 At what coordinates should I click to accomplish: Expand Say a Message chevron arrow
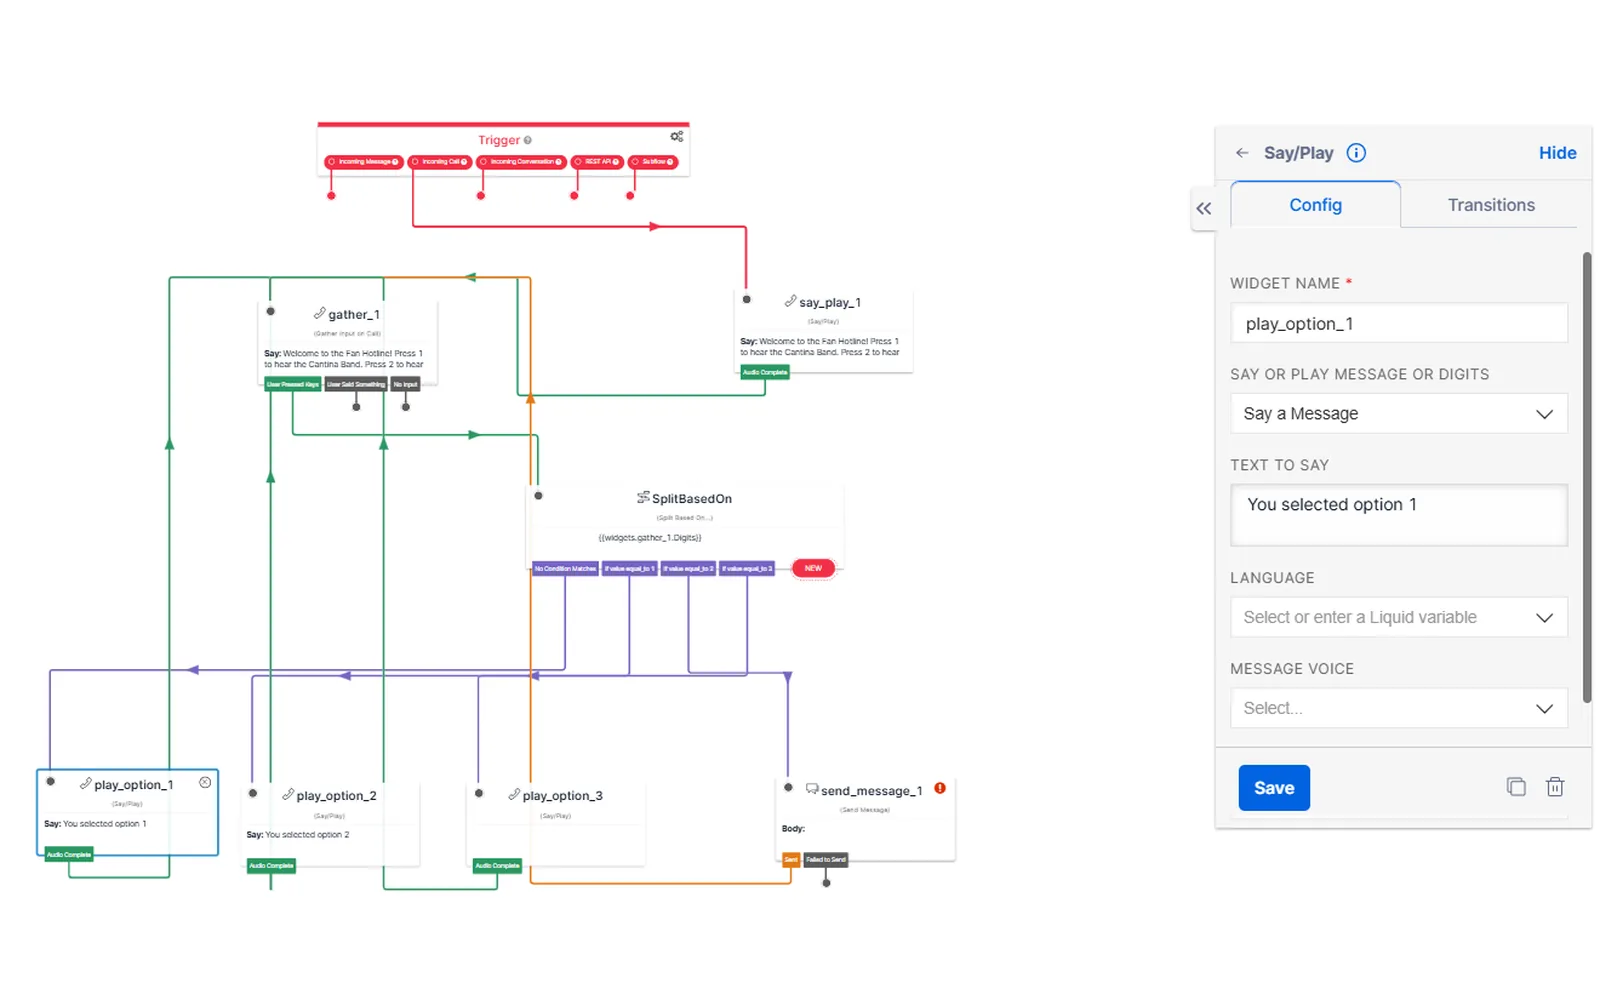tap(1544, 414)
